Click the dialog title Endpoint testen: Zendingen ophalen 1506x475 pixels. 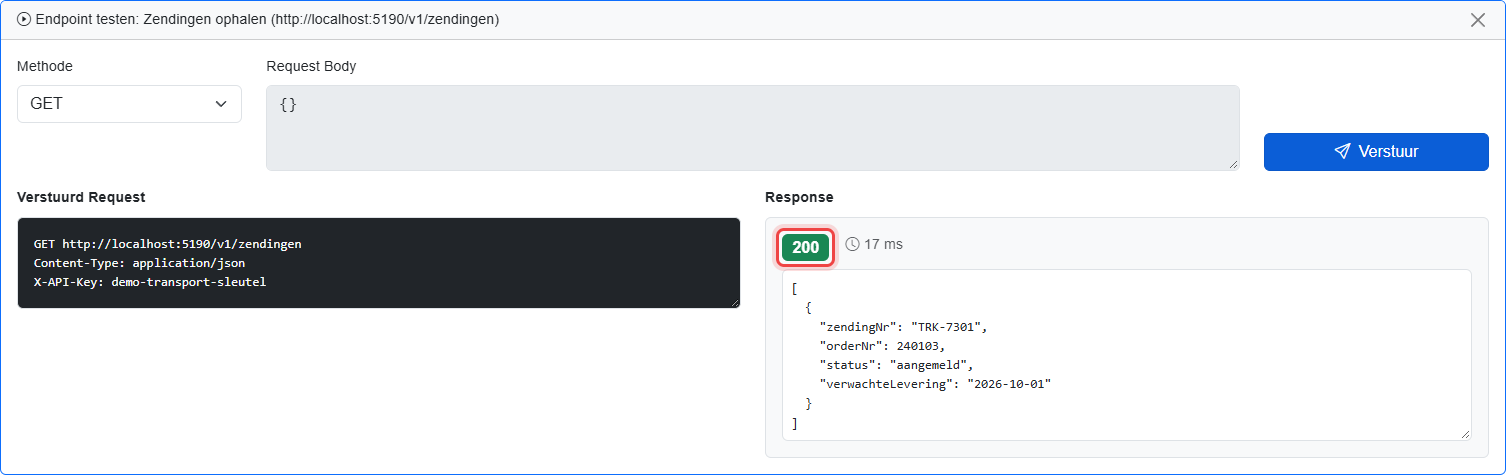point(267,20)
